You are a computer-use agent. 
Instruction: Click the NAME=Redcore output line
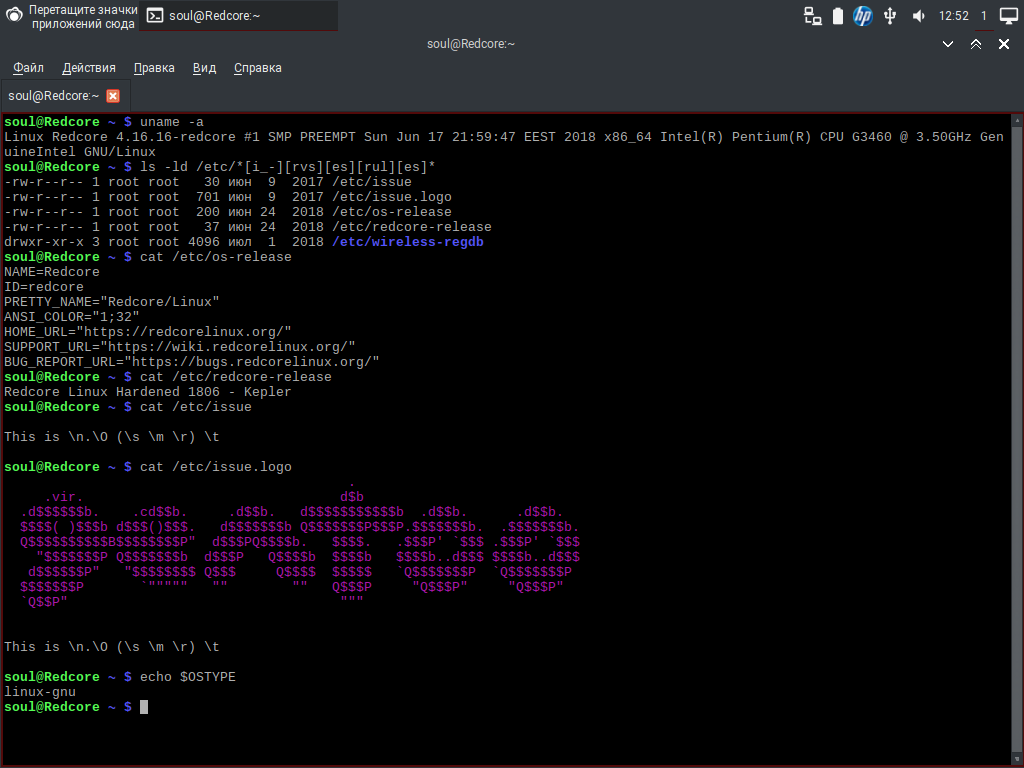click(52, 272)
